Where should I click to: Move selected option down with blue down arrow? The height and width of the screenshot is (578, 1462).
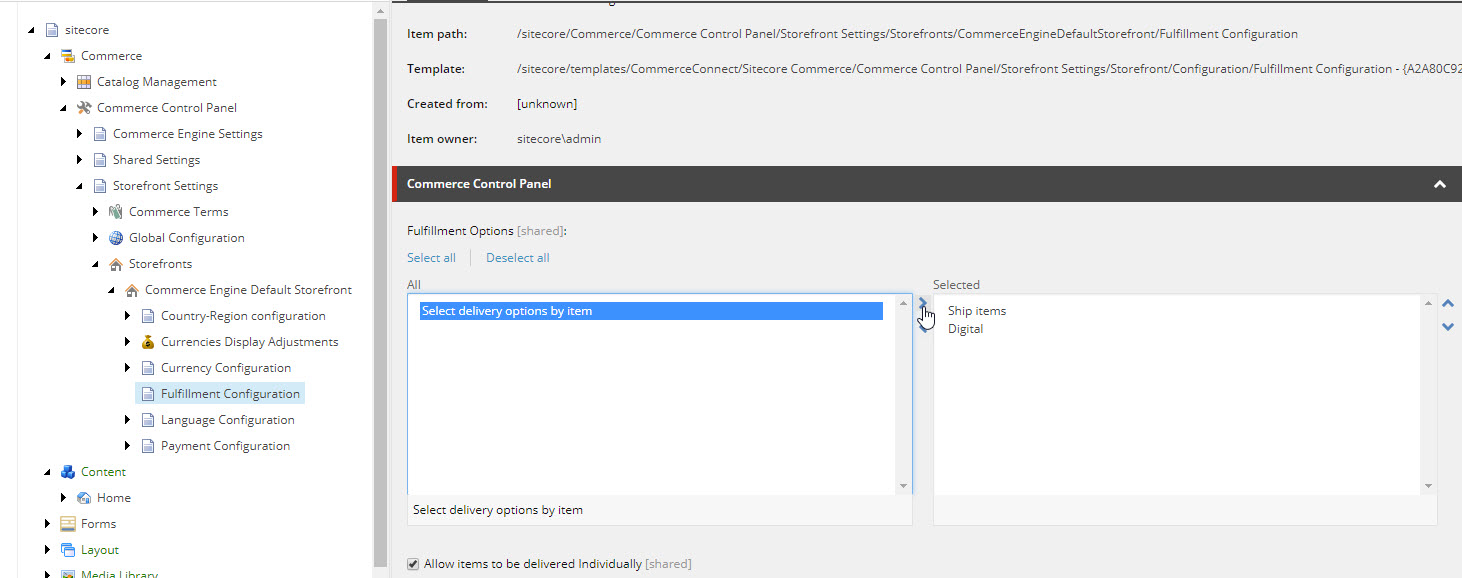(1448, 327)
